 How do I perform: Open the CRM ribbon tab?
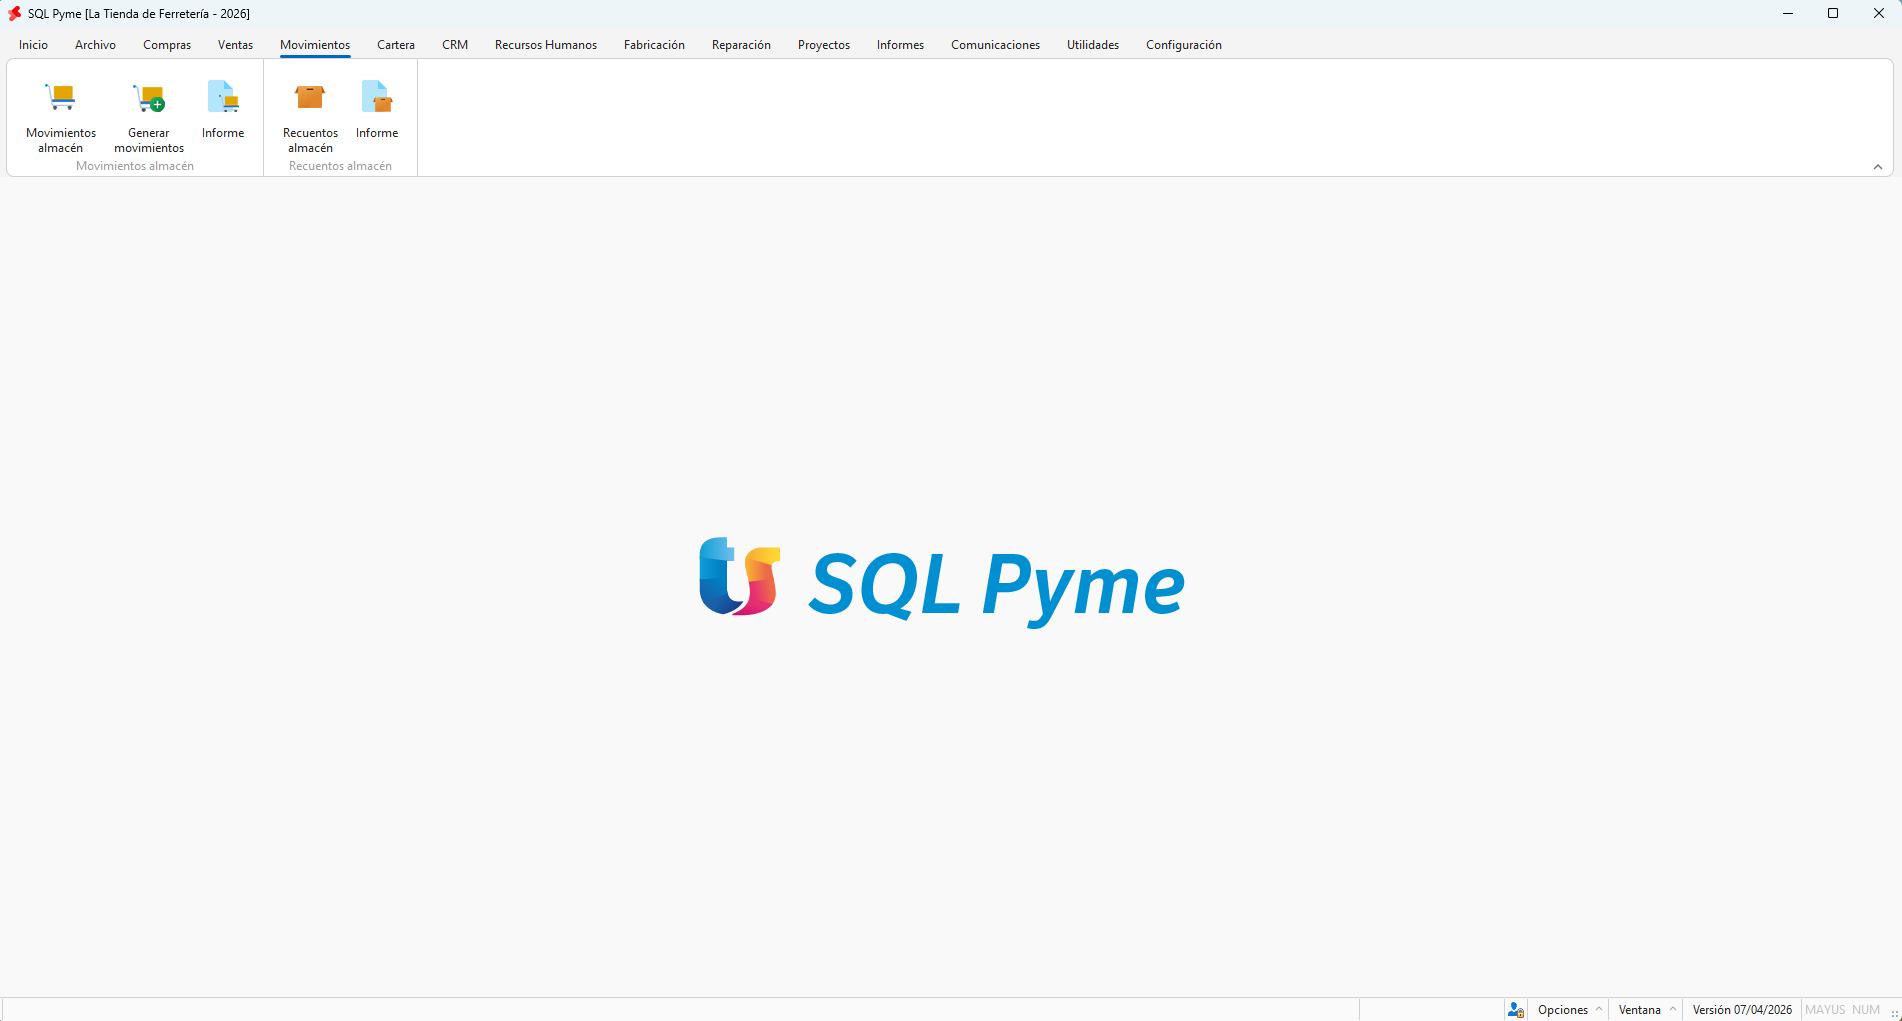pos(455,45)
